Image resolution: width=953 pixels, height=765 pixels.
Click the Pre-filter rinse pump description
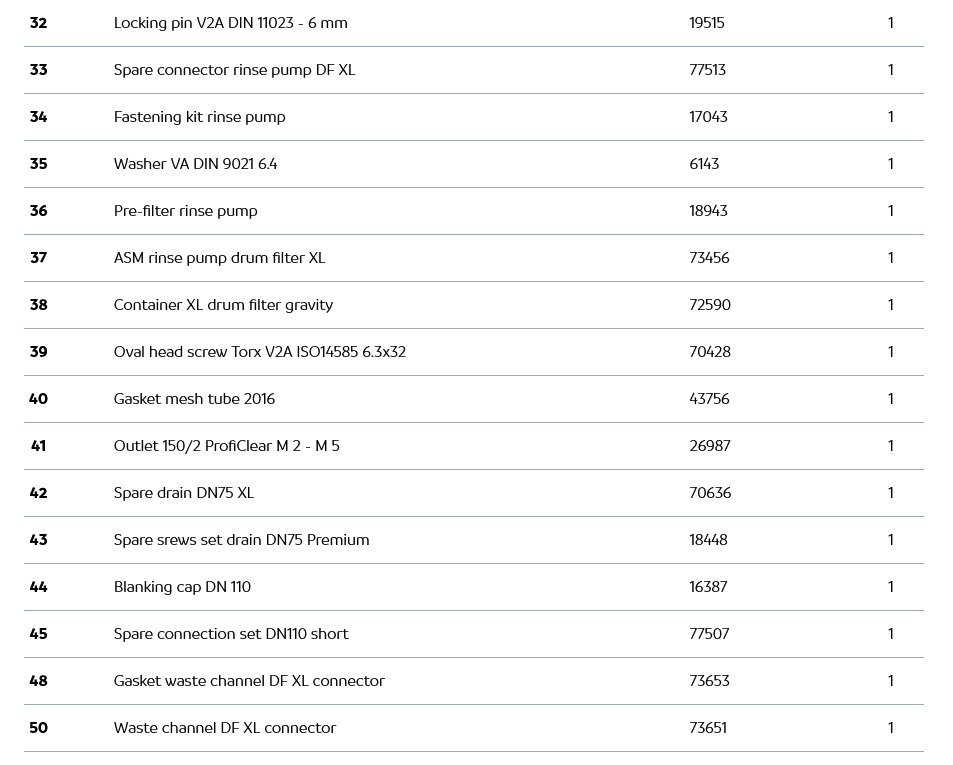pos(185,211)
